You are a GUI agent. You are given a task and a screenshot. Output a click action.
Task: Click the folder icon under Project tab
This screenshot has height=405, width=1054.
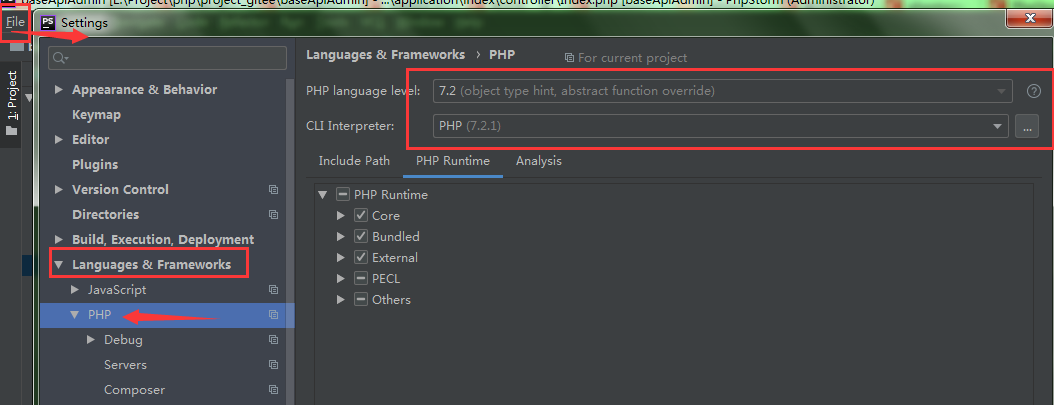tap(11, 130)
